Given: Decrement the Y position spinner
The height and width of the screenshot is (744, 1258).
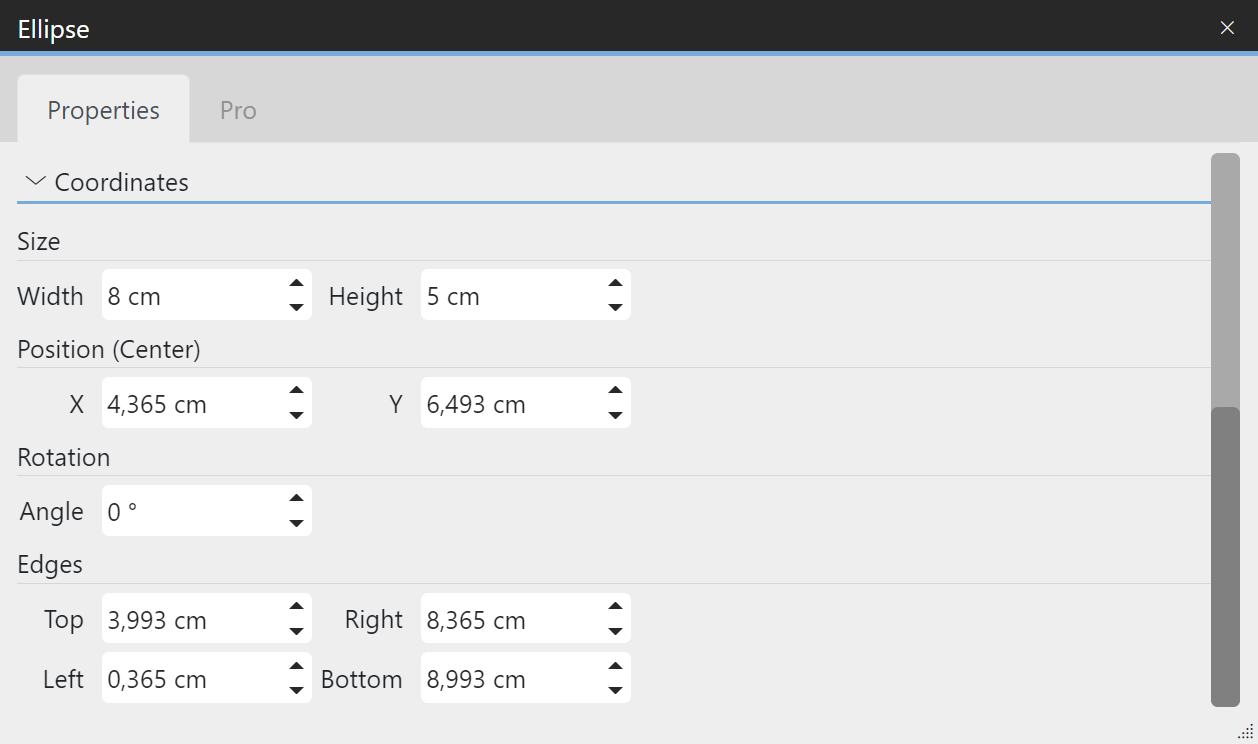Looking at the screenshot, I should 615,415.
